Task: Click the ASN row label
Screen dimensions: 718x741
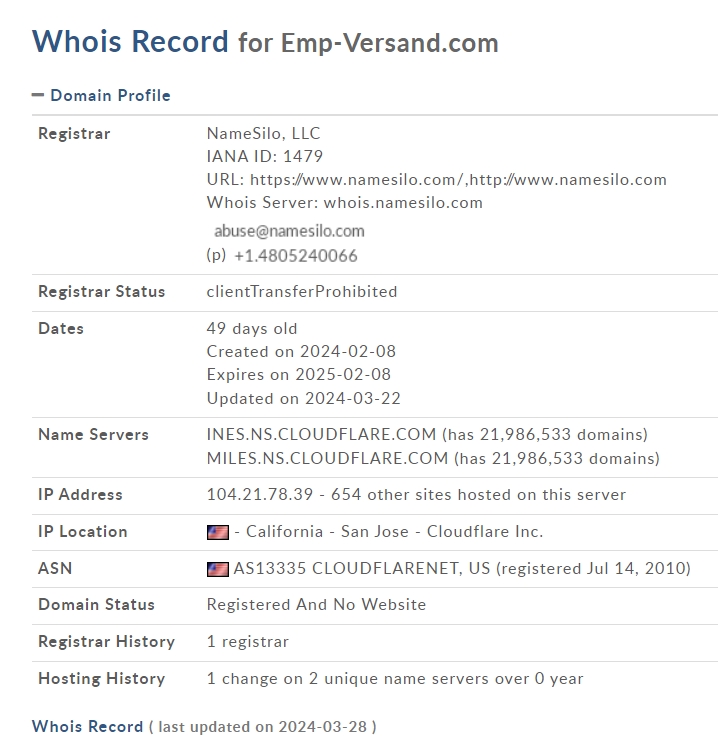Action: click(55, 568)
